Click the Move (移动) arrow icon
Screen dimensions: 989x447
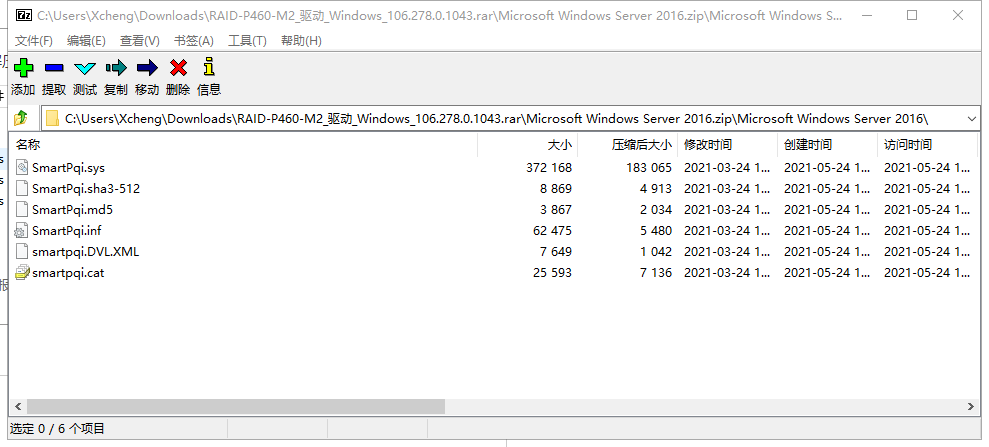[147, 67]
